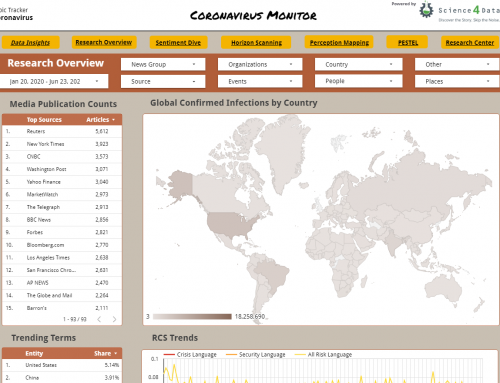Select Barron's row
The image size is (500, 383).
tap(62, 308)
